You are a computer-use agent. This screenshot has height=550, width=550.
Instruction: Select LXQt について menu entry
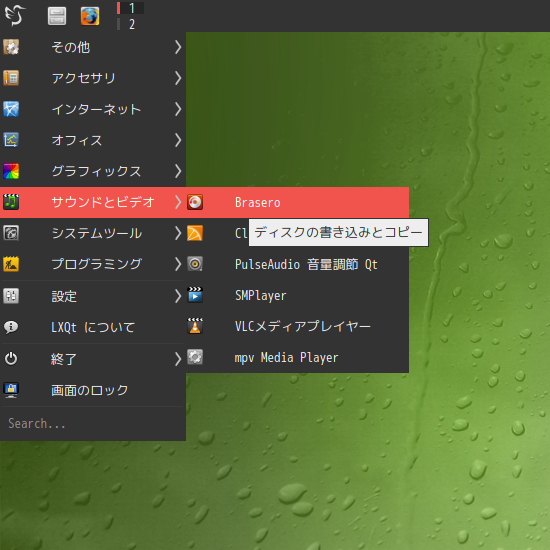coord(93,327)
